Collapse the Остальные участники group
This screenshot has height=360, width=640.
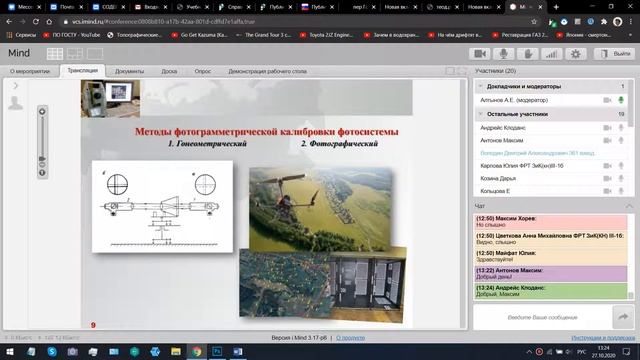480,114
